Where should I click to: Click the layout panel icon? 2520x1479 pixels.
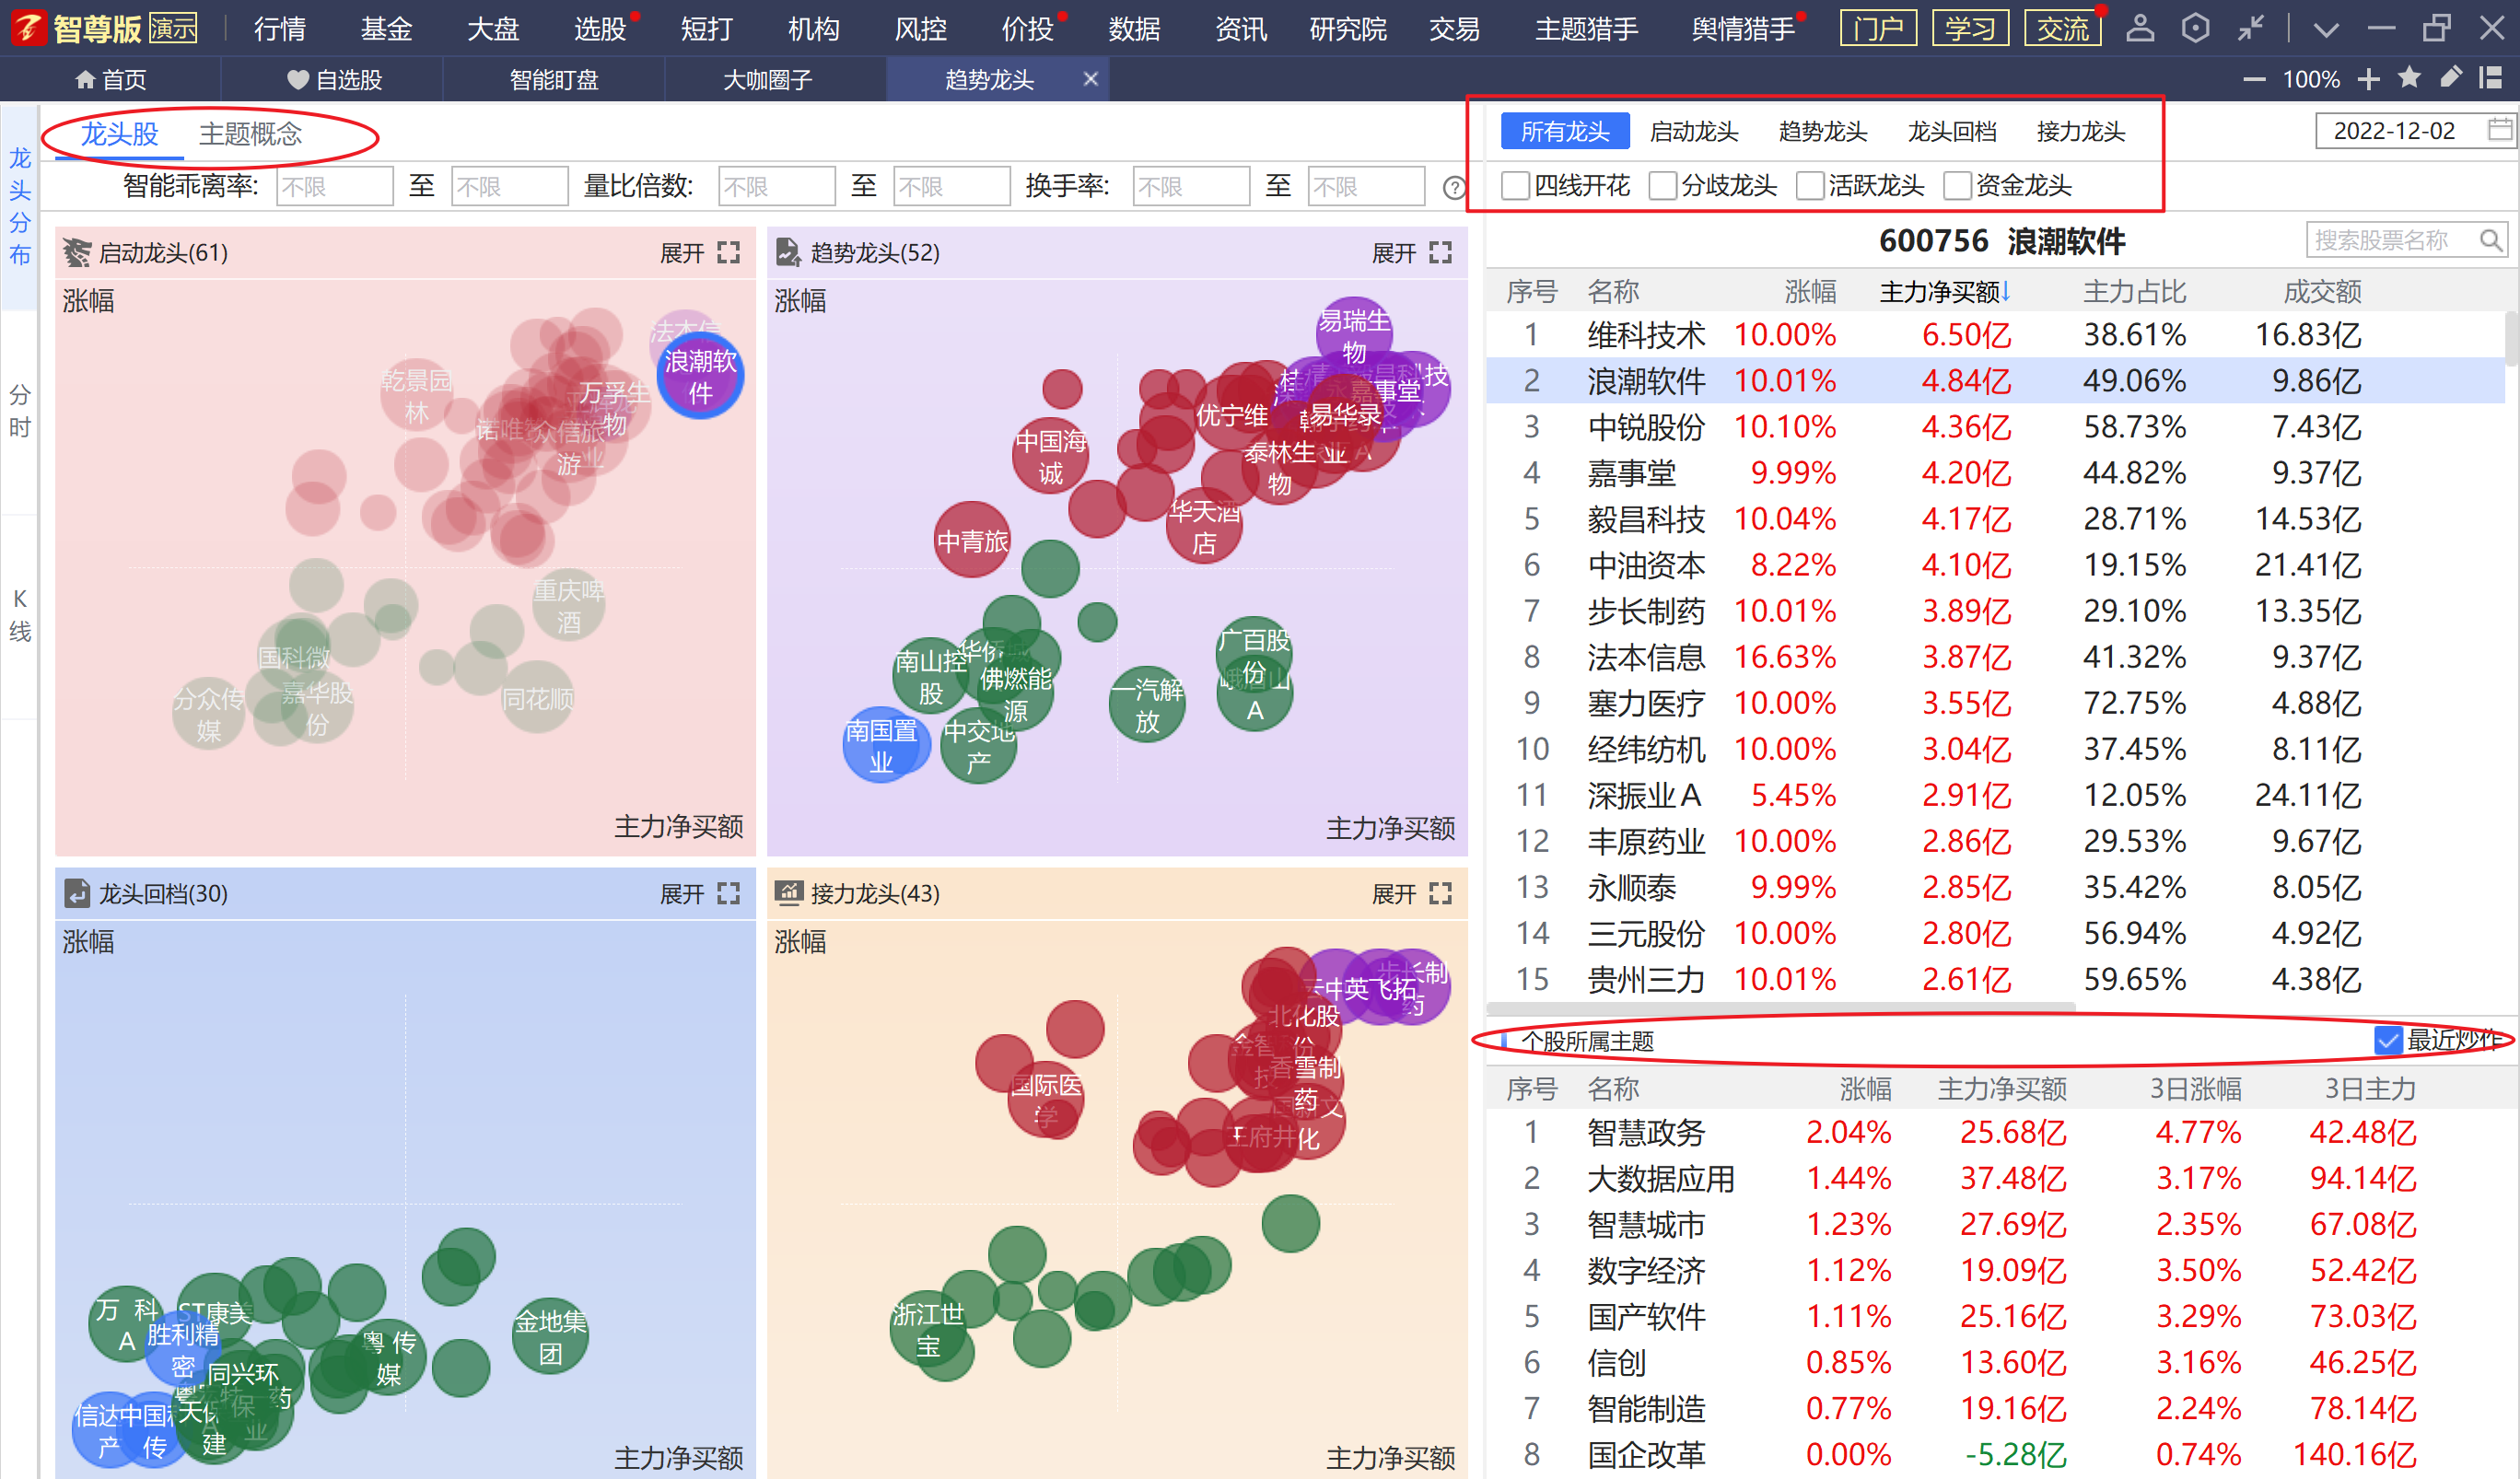tap(2490, 77)
